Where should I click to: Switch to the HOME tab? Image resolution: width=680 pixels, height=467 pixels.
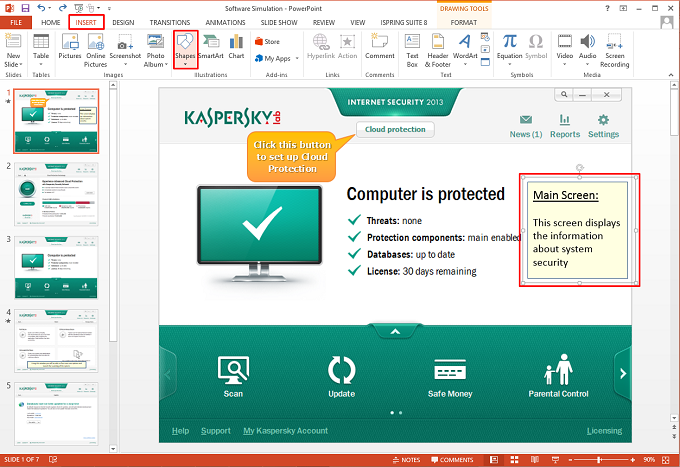pyautogui.click(x=51, y=23)
